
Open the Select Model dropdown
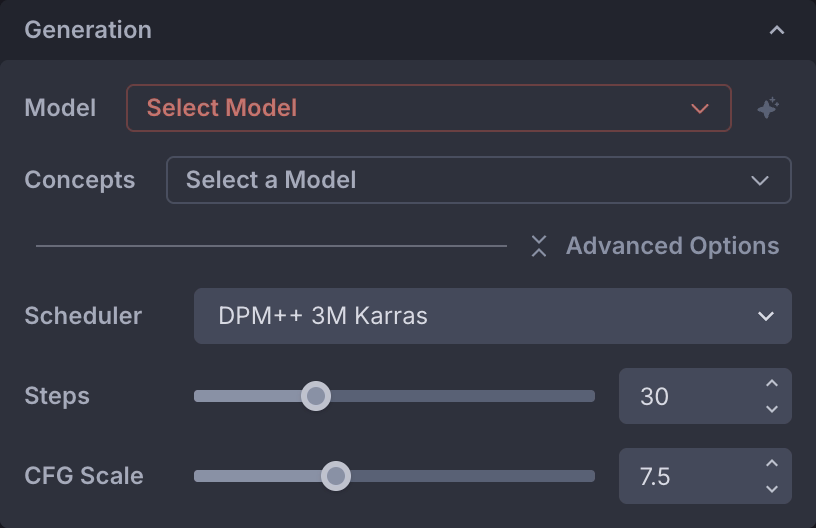[428, 108]
